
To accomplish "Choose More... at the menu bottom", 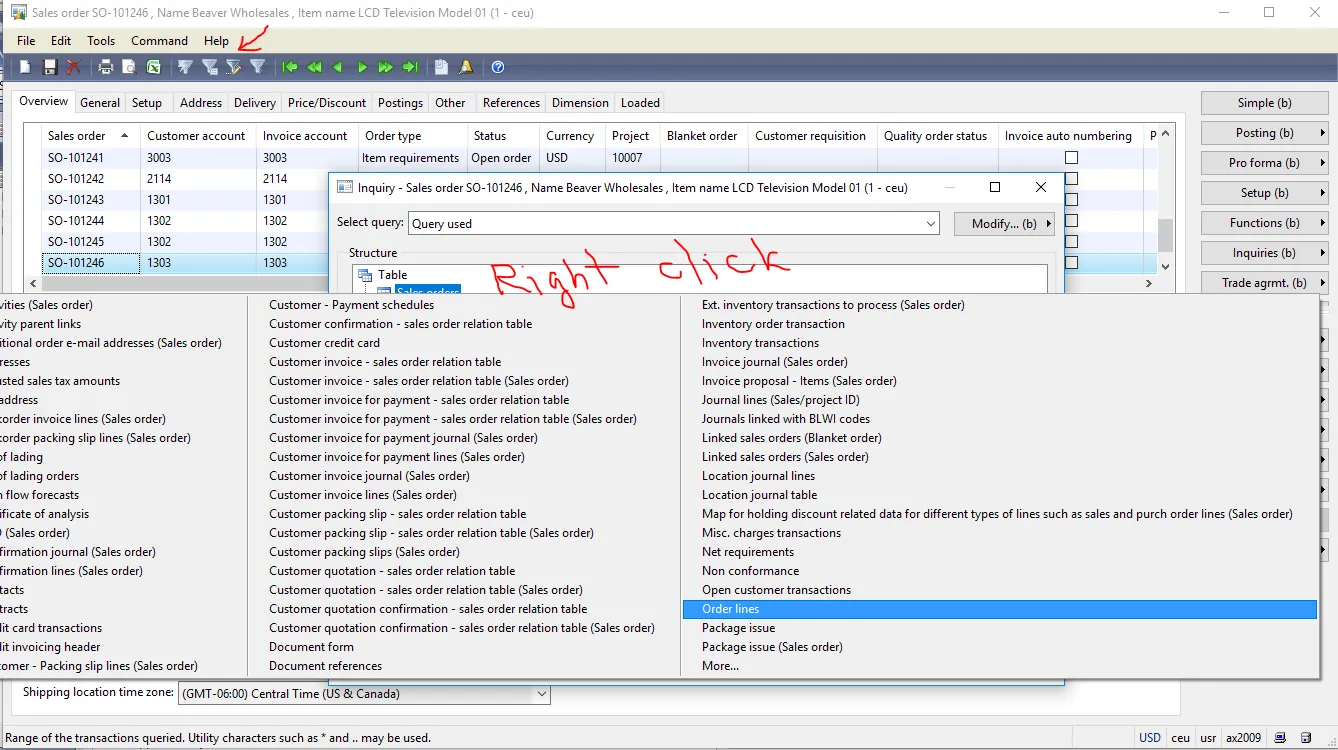I will 720,666.
